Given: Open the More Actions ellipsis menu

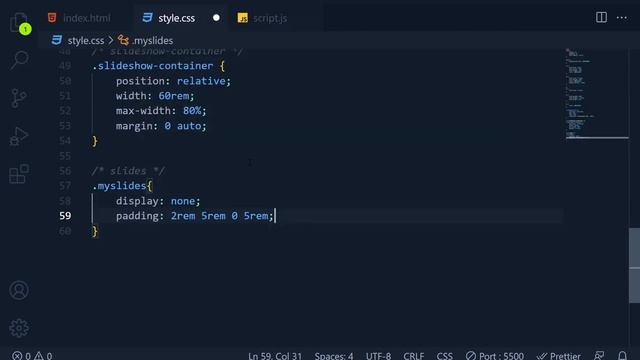Looking at the screenshot, I should (x=622, y=18).
